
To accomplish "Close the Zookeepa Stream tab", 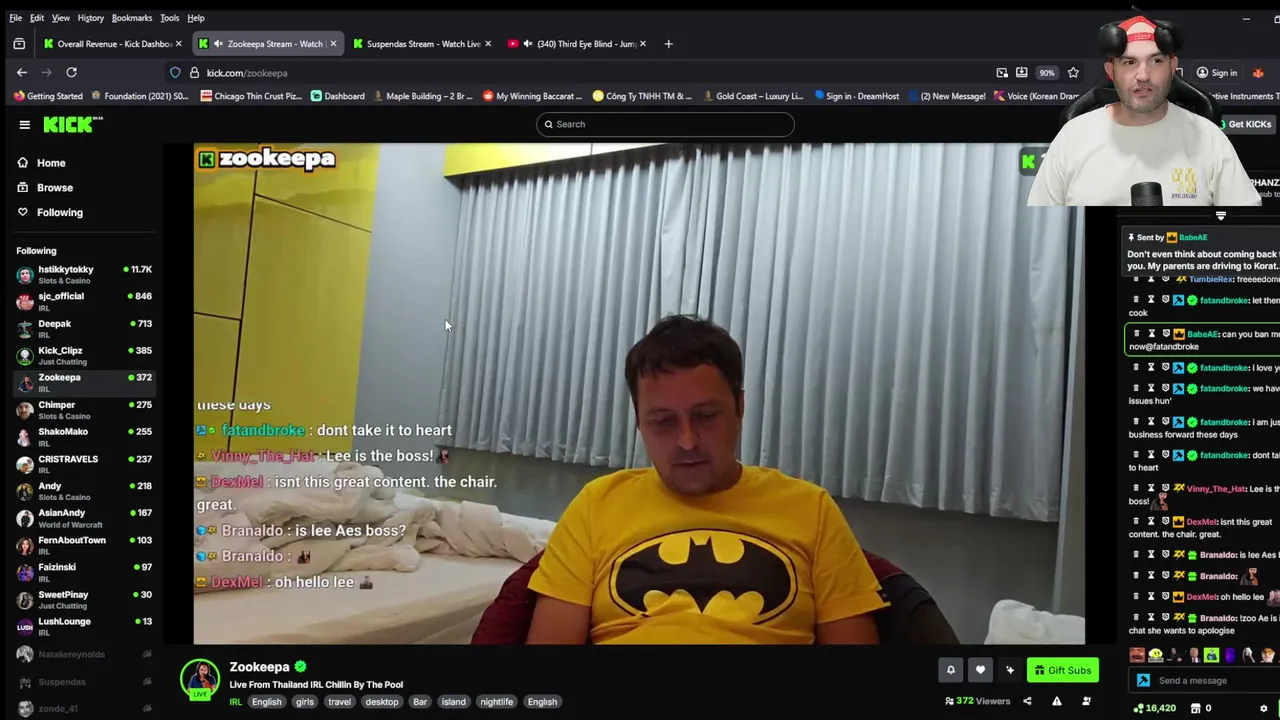I will click(333, 44).
